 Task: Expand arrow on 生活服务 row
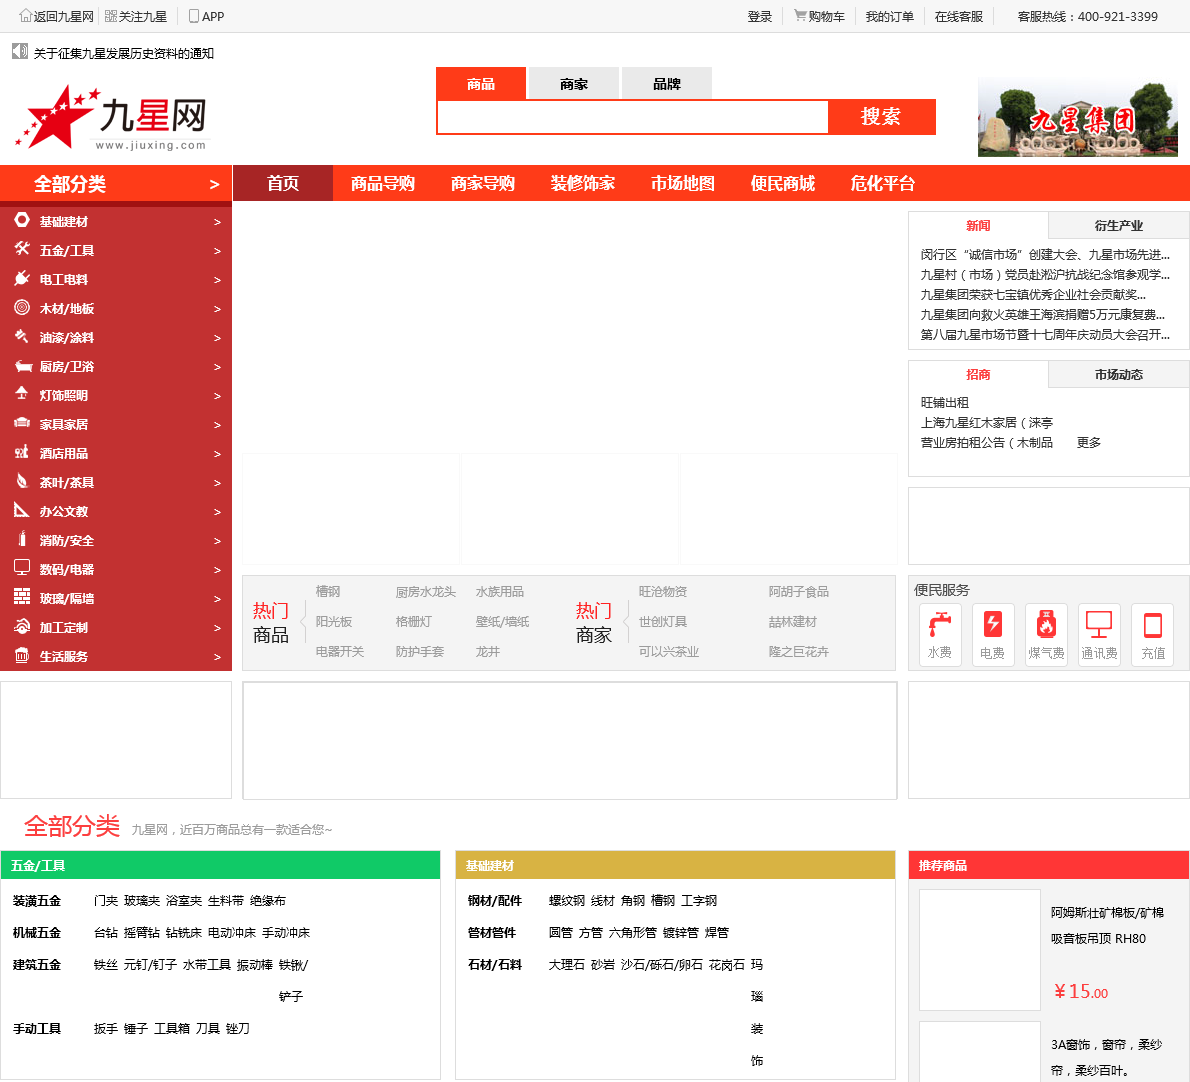tap(217, 657)
